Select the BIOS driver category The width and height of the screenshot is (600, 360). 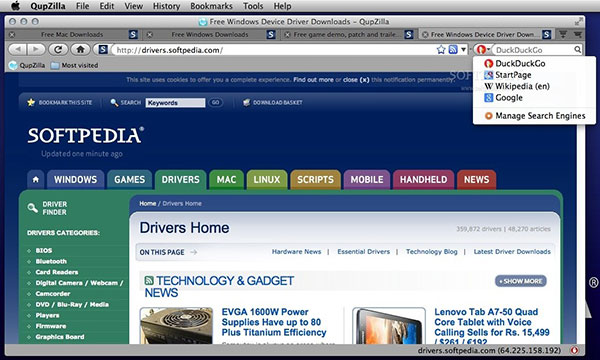[x=44, y=251]
